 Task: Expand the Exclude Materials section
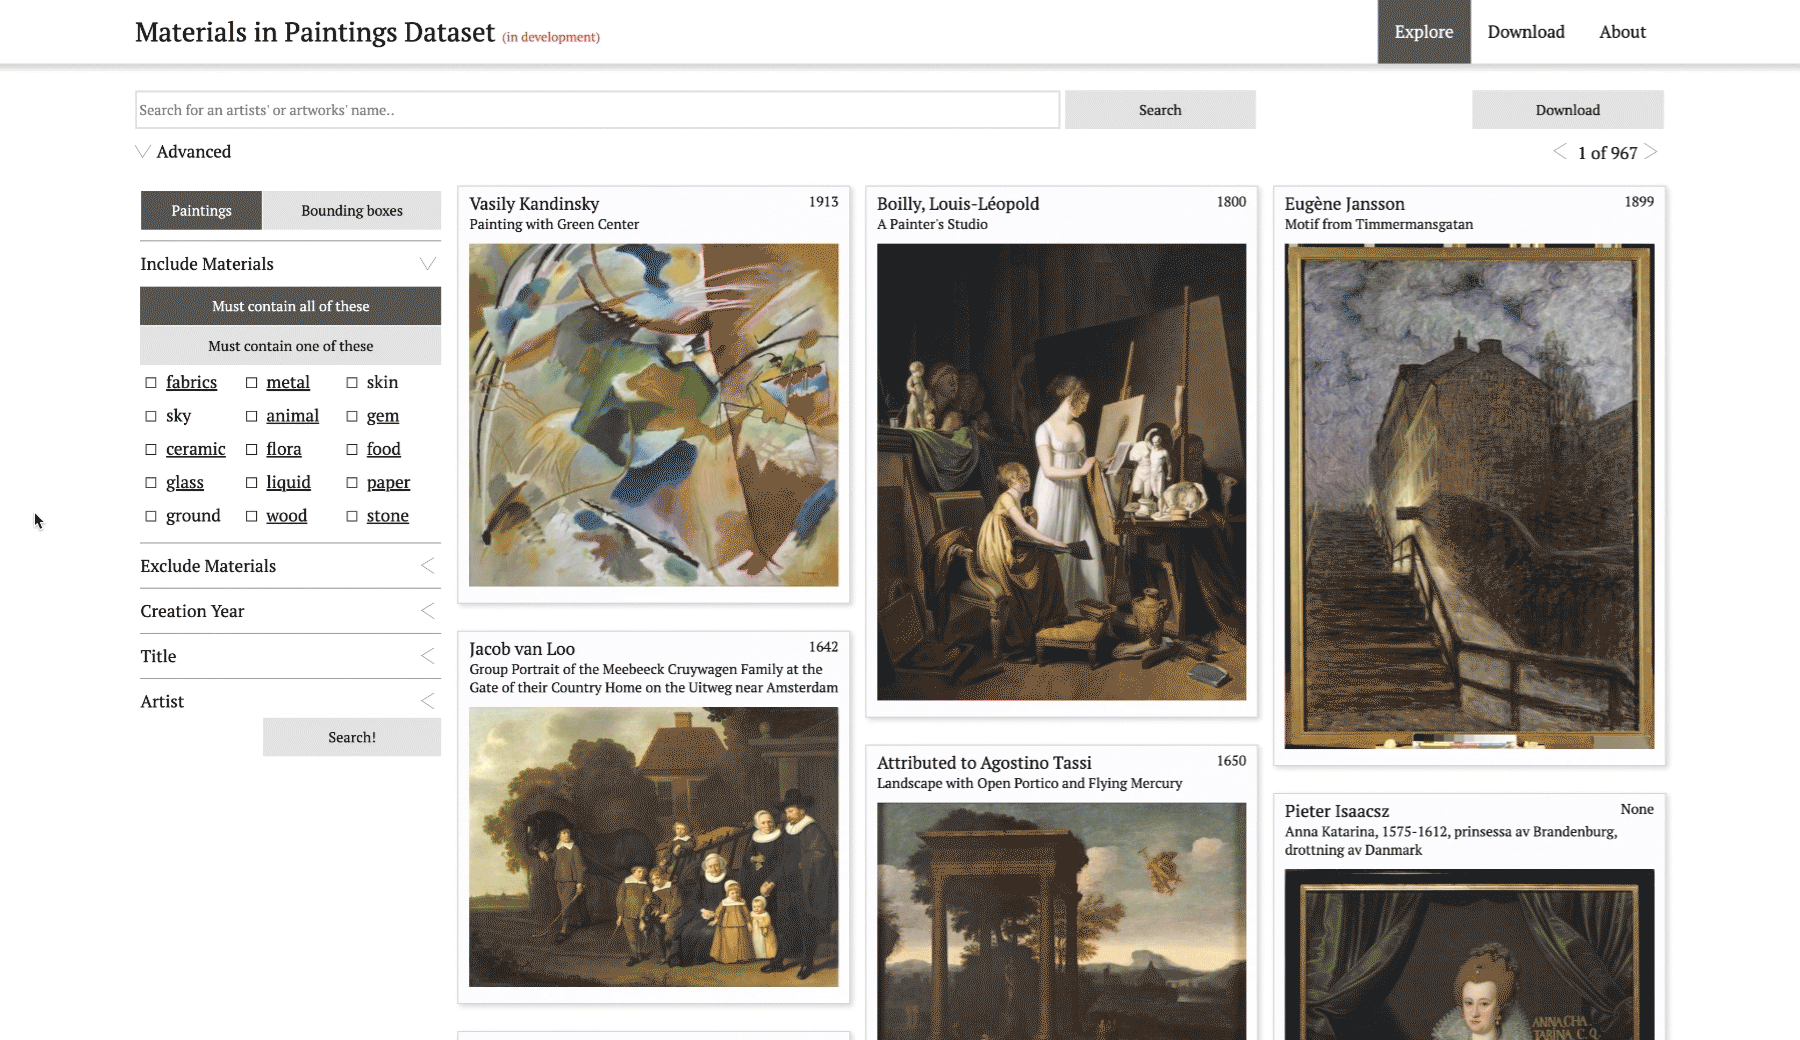427,566
